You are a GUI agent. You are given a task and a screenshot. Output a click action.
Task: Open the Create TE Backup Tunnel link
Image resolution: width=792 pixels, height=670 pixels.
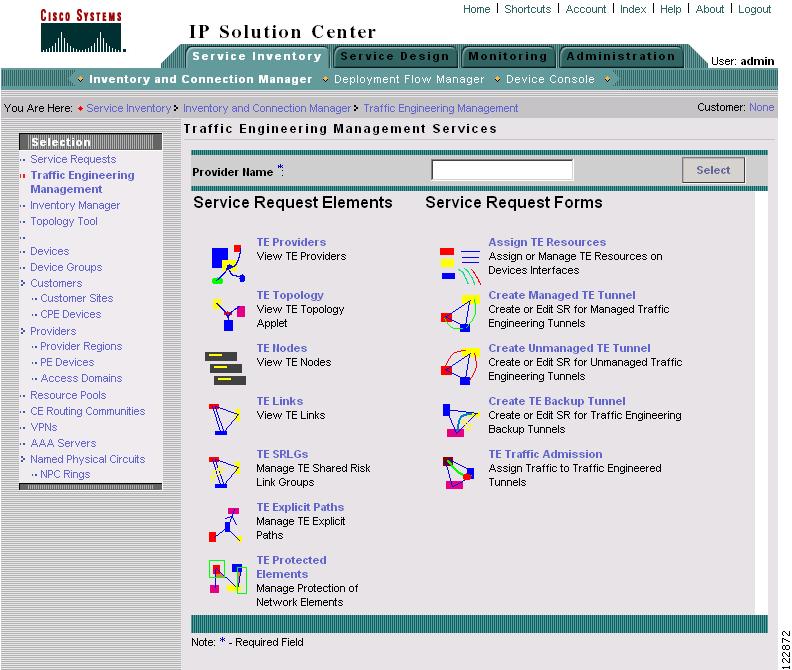tap(557, 401)
